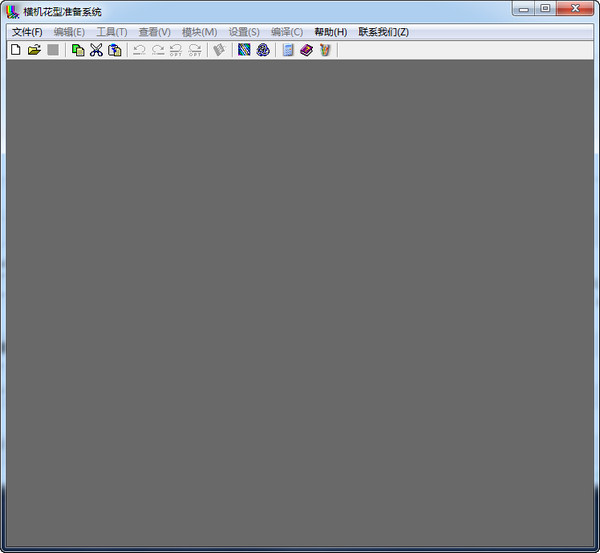The height and width of the screenshot is (553, 600).
Task: Click the undo arrow icon
Action: [139, 50]
